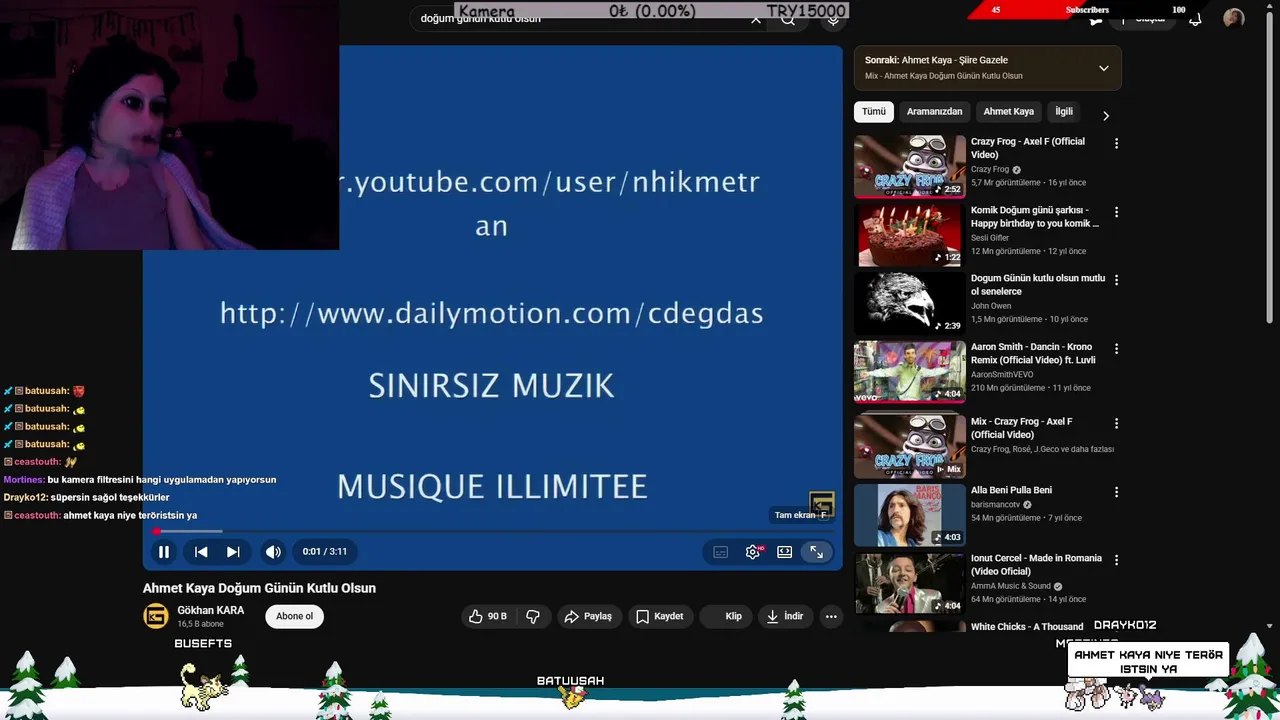Click the Ahmet Kaya Doğum Günün Kutlu Olsun title
1280x720 pixels.
click(259, 588)
